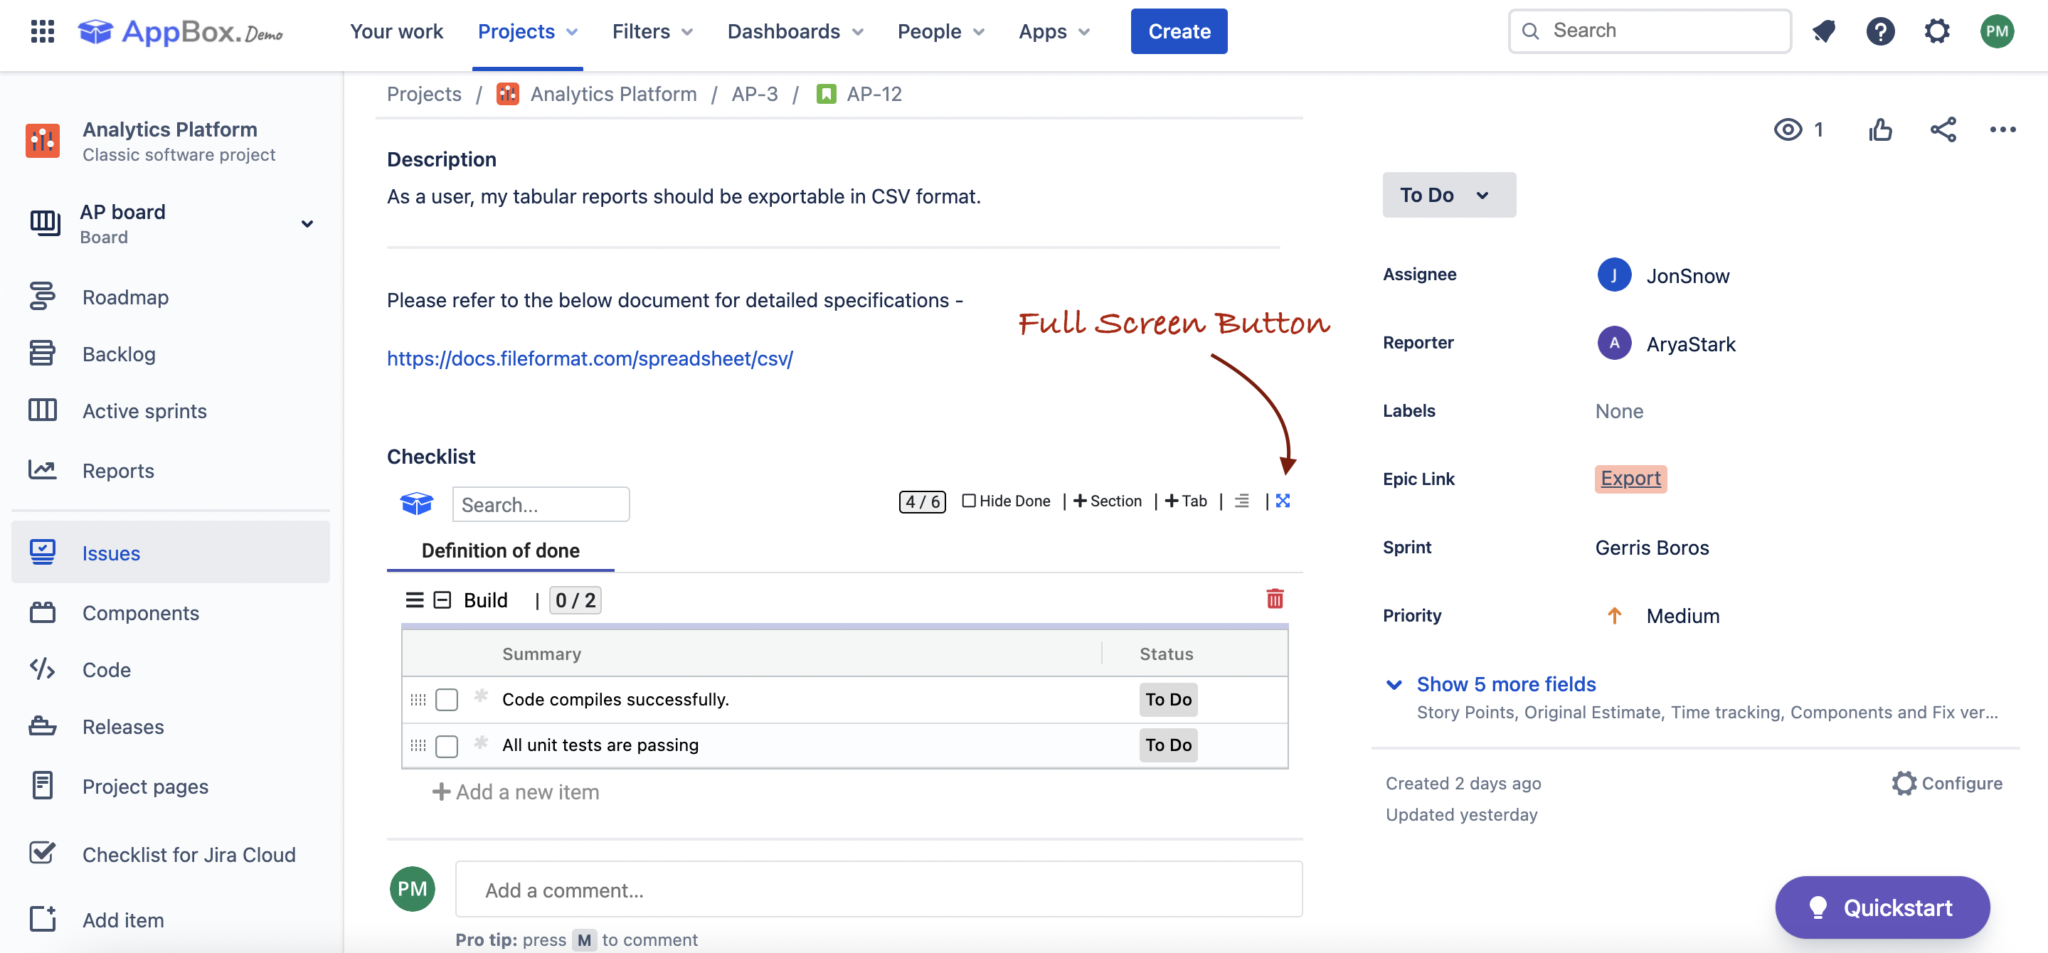Delete the Build section with trash icon

pos(1275,599)
